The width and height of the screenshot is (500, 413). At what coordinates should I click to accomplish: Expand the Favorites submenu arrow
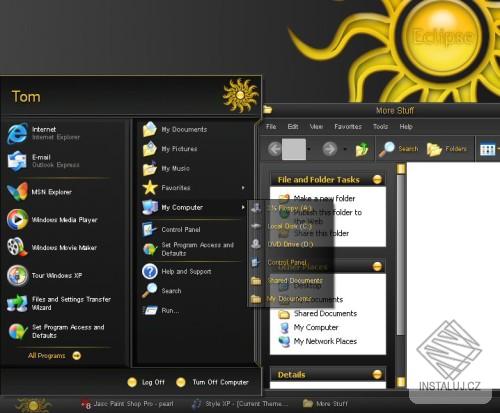point(243,188)
